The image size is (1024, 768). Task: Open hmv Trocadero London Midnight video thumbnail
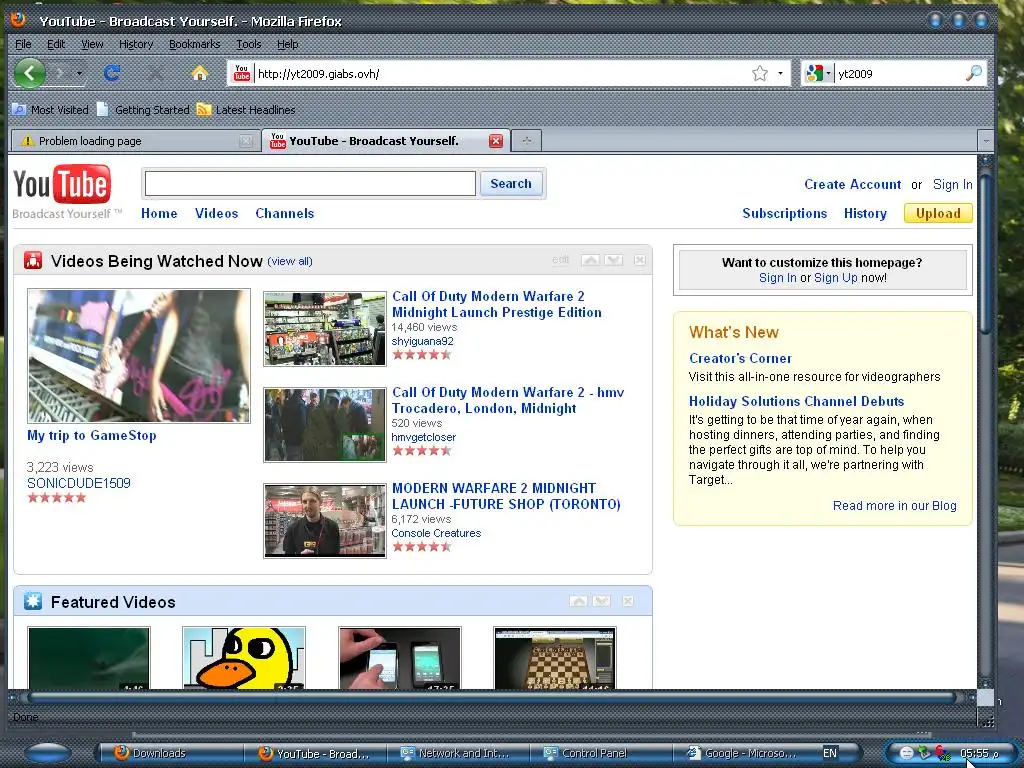[325, 424]
